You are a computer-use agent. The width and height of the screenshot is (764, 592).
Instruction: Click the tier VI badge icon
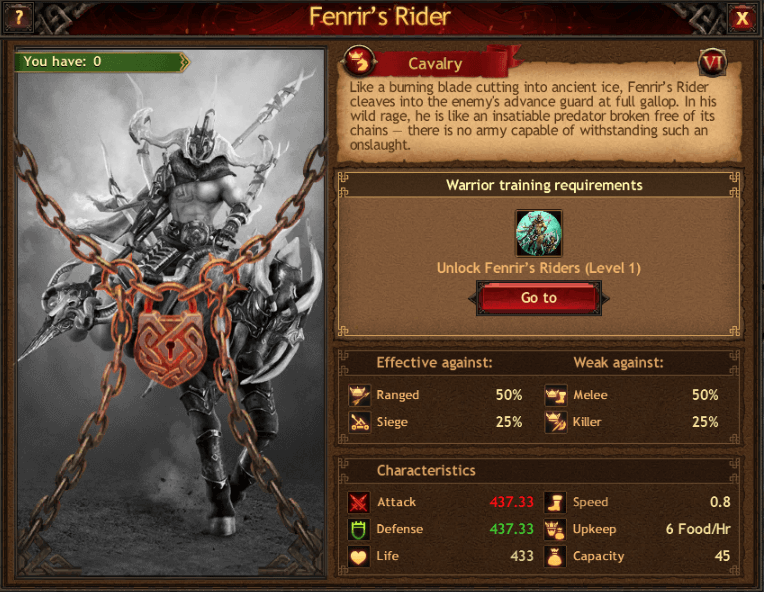(712, 62)
